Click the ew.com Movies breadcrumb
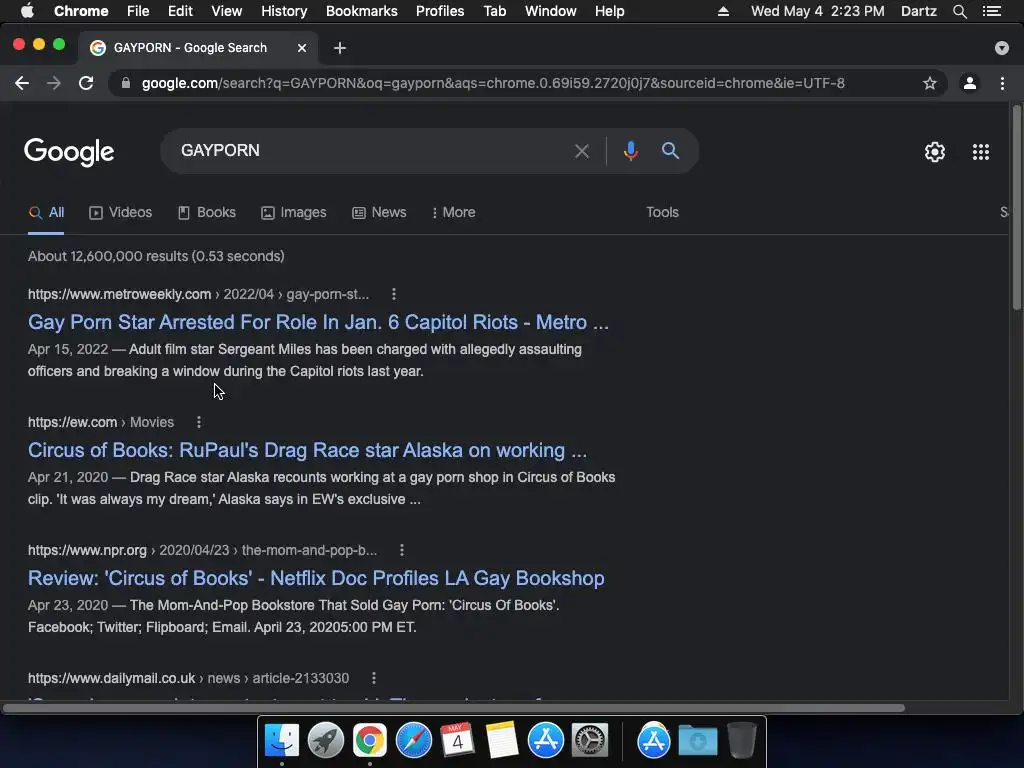Viewport: 1024px width, 768px height. [x=101, y=422]
